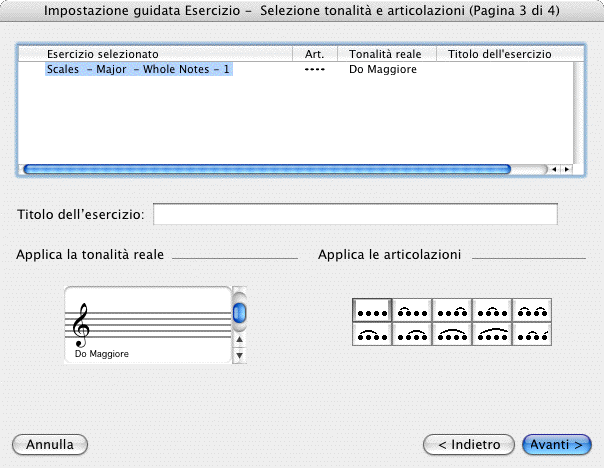
Task: Step key signature up with scrollbar arrow
Action: coord(240,339)
